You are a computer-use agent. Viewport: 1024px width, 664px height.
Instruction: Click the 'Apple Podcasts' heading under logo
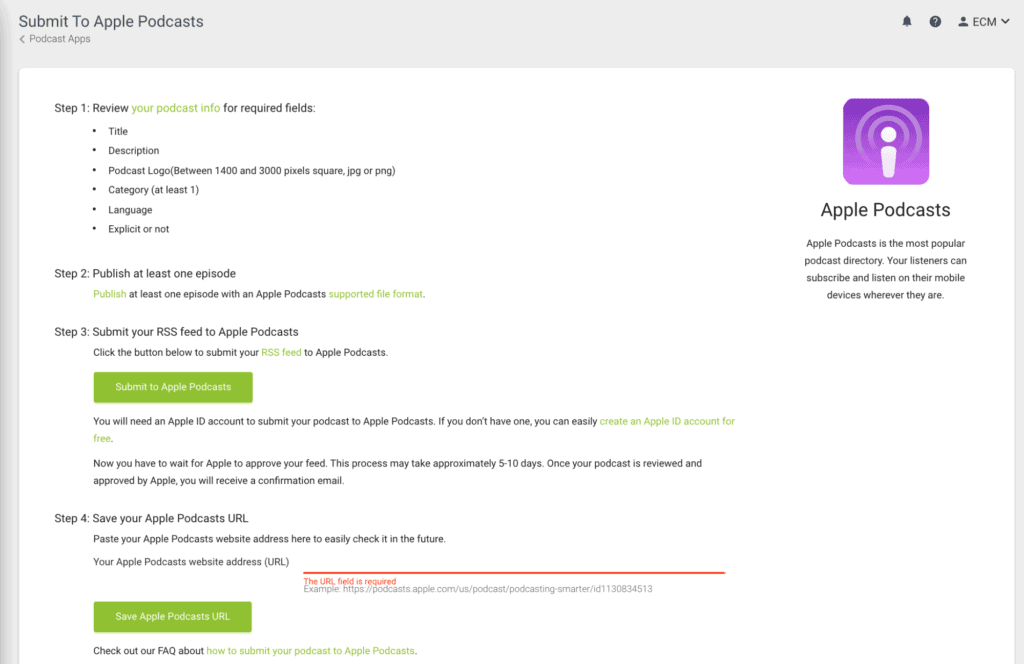886,210
